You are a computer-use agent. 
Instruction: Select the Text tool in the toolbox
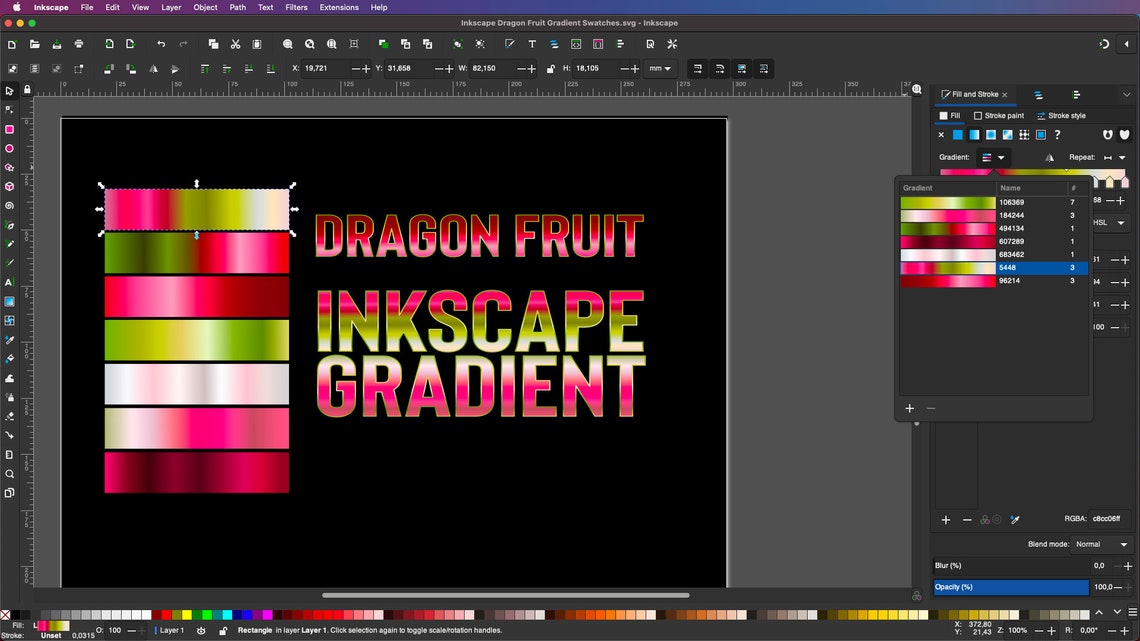point(11,281)
